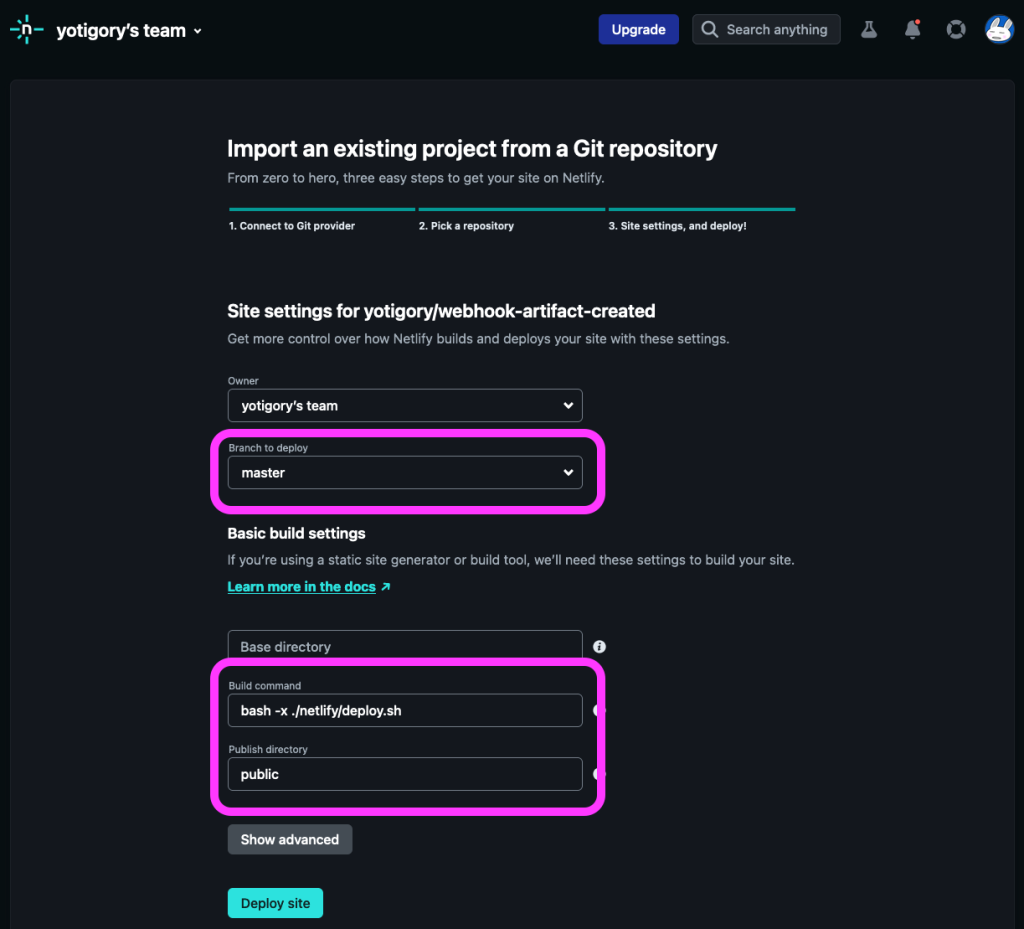Viewport: 1024px width, 929px height.
Task: Go to step 1 Connect to Git provider
Action: click(291, 226)
